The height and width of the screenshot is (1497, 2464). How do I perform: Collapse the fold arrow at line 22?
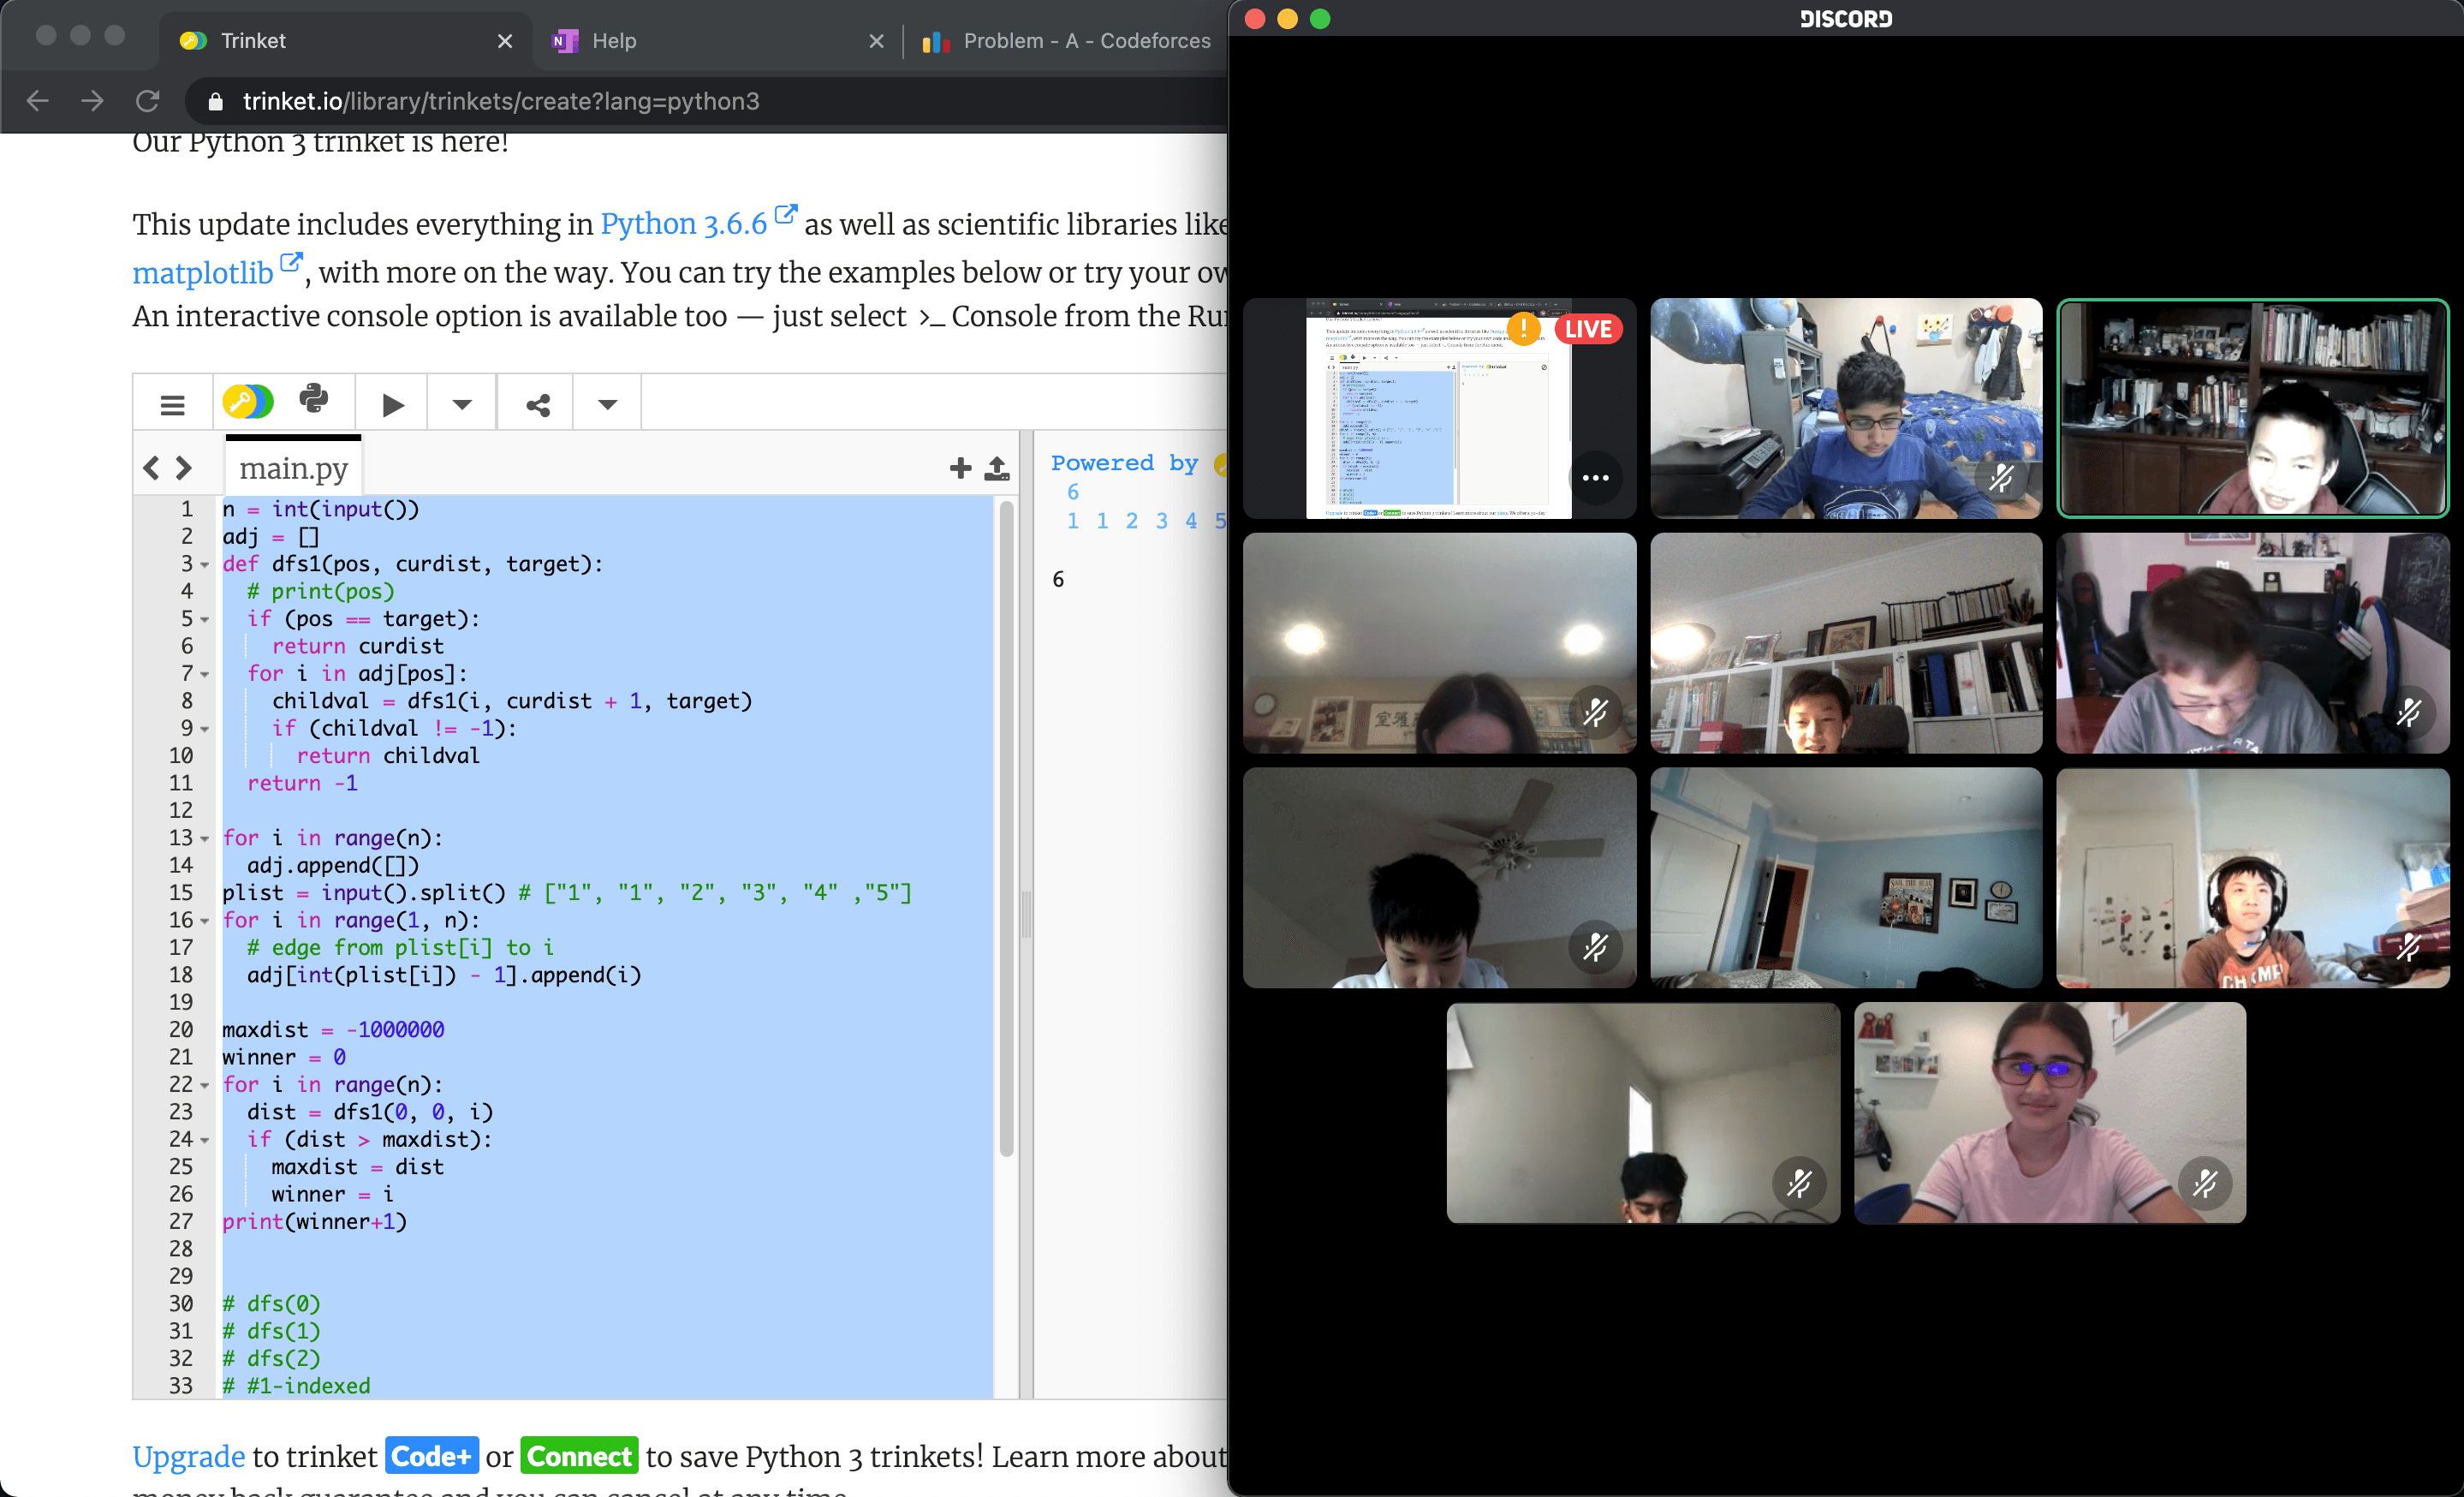(x=205, y=1085)
